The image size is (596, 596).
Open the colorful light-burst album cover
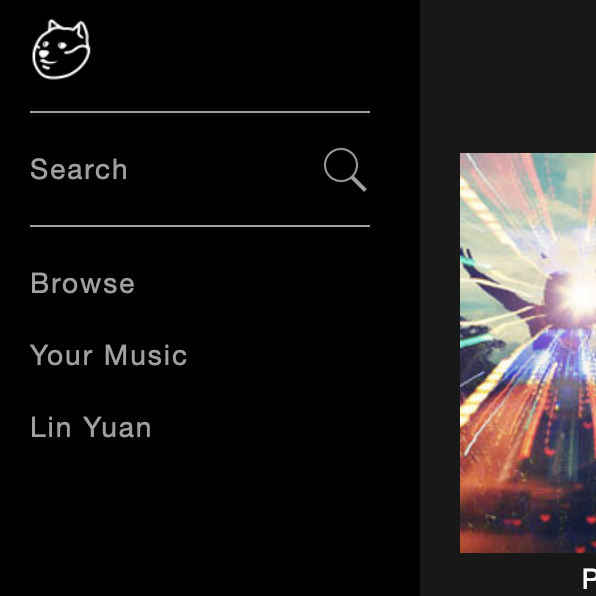click(x=528, y=353)
